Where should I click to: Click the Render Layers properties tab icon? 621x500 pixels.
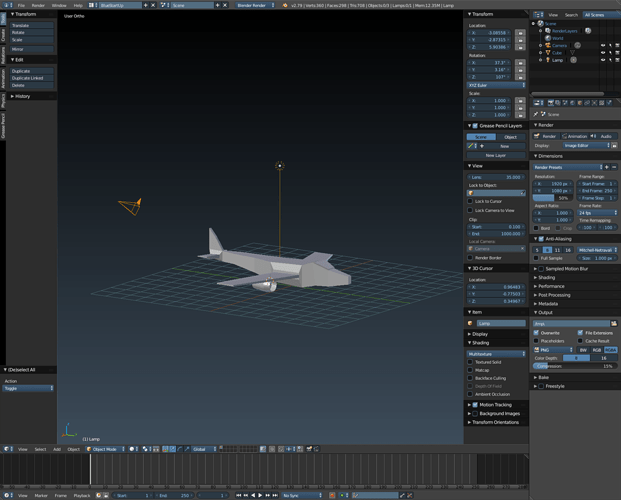coord(558,103)
